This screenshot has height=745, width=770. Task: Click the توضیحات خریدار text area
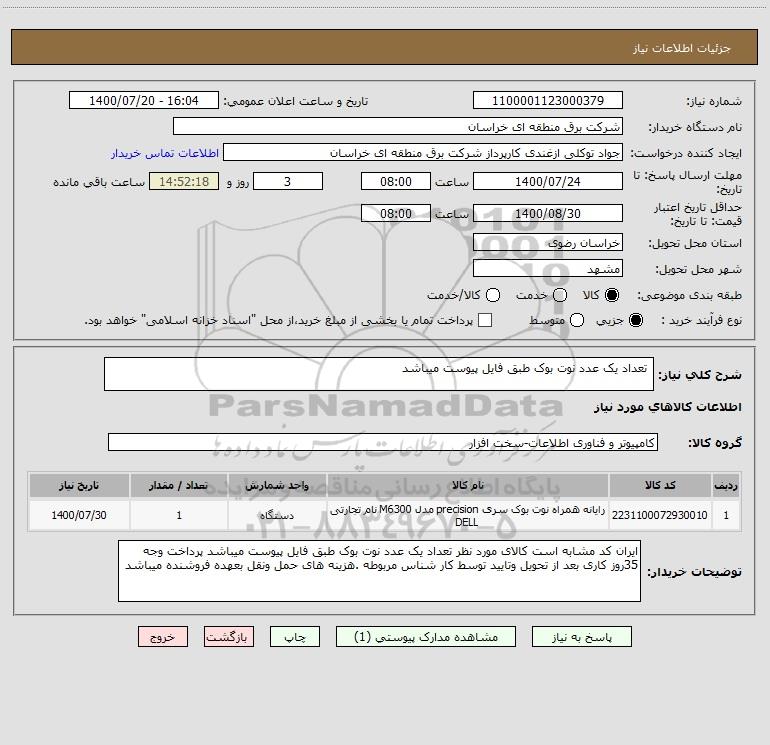379,571
